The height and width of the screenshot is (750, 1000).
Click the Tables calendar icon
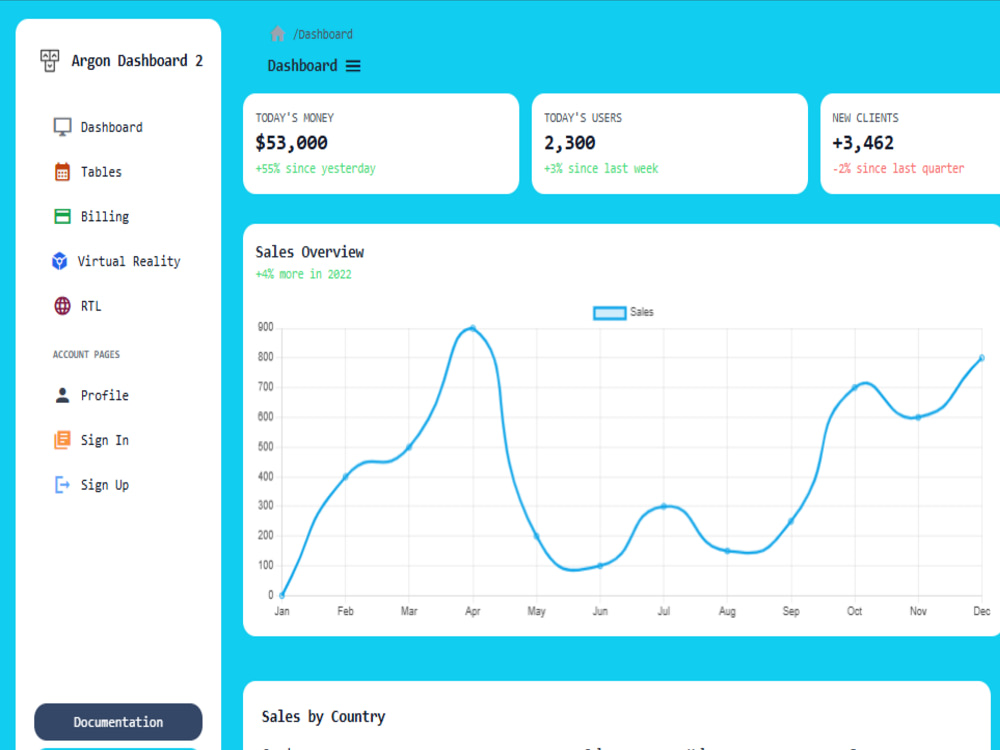click(60, 171)
